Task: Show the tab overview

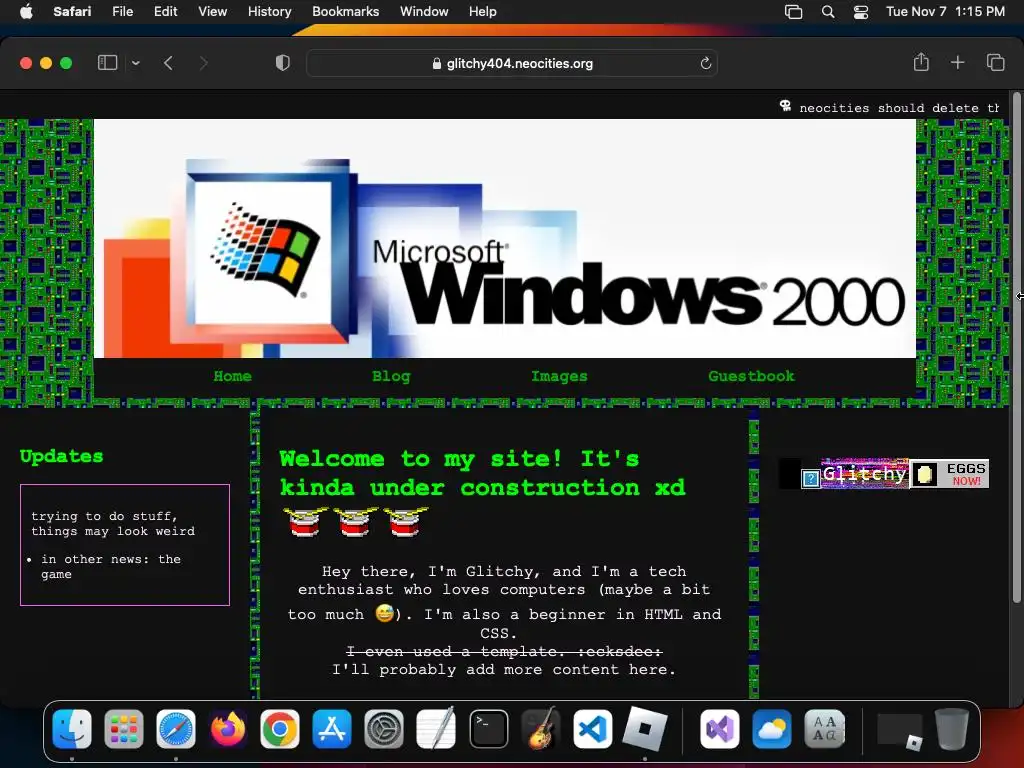Action: [995, 63]
